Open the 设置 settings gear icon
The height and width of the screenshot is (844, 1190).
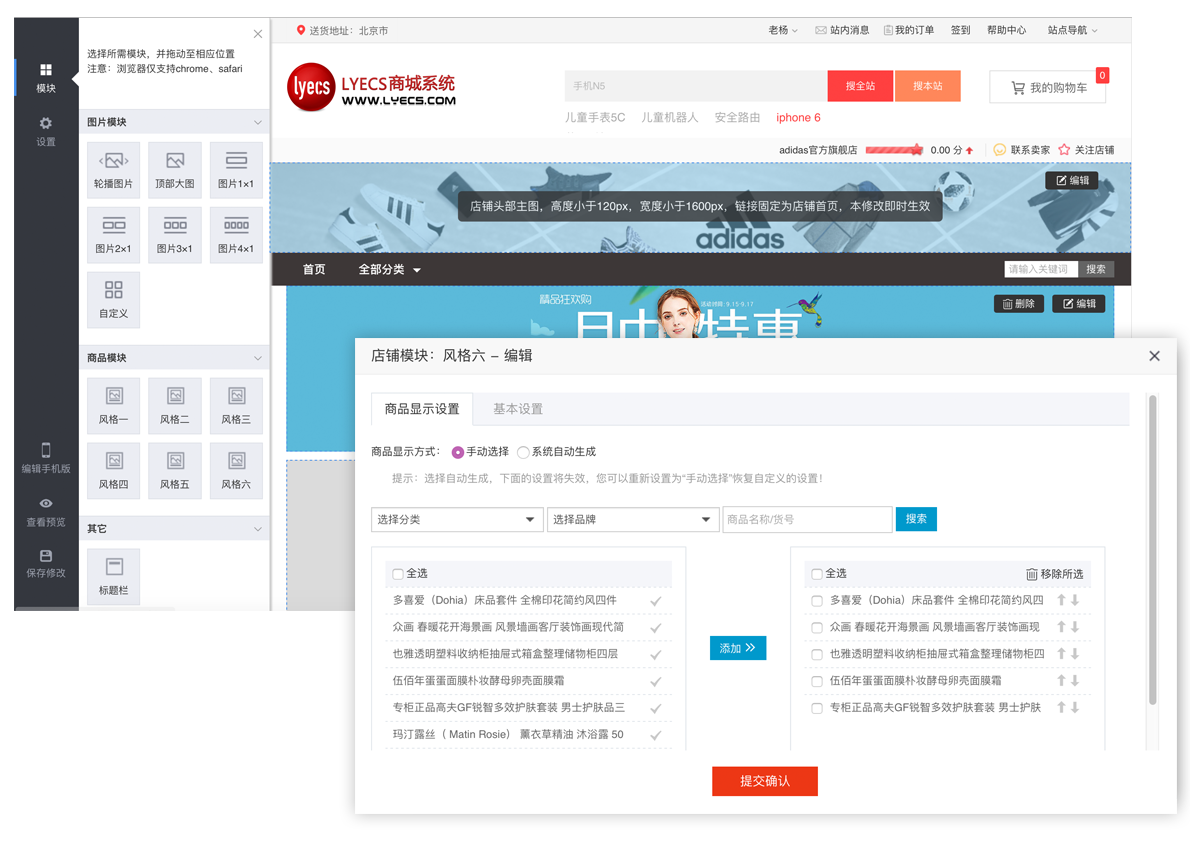[46, 131]
